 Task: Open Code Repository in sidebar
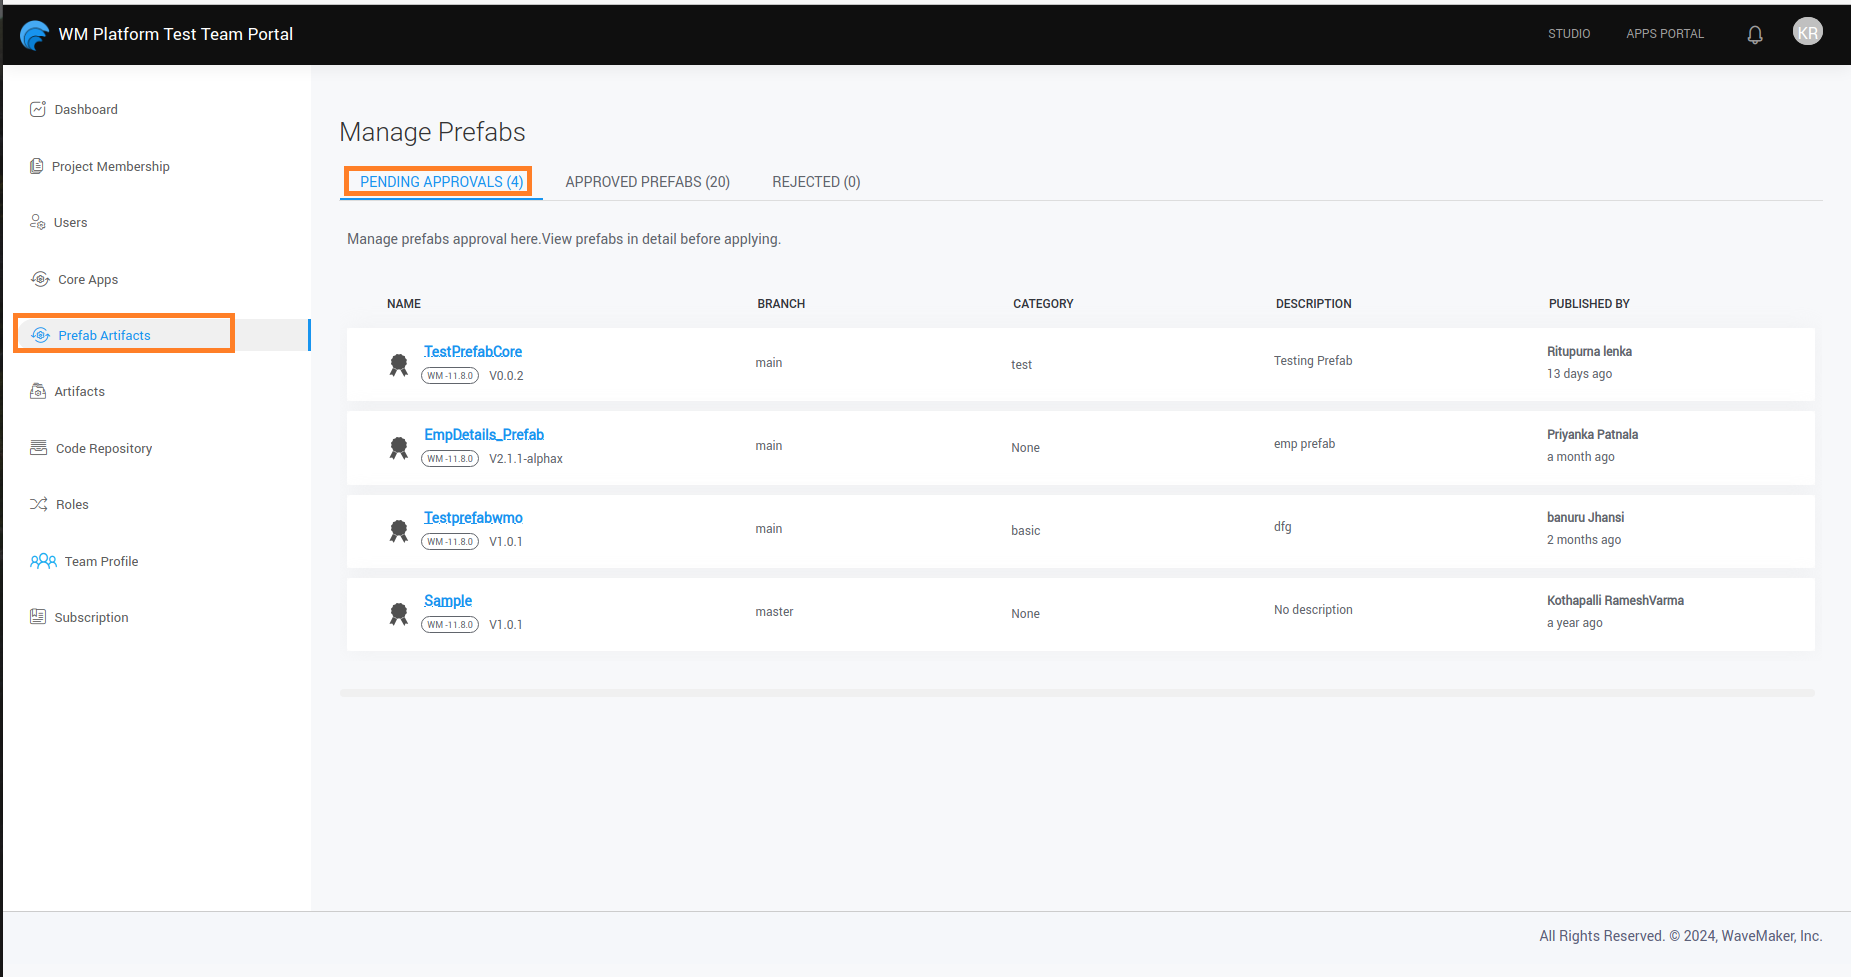click(103, 449)
